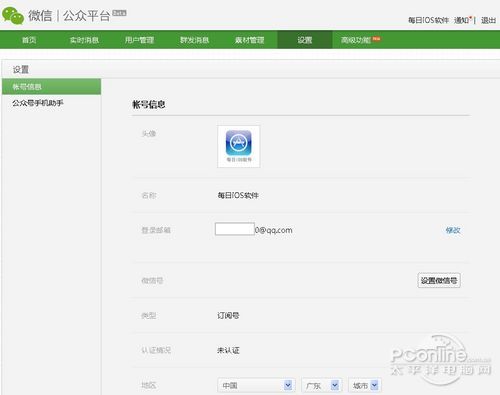Click the 通知 link in header
The width and height of the screenshot is (500, 395).
[x=462, y=20]
